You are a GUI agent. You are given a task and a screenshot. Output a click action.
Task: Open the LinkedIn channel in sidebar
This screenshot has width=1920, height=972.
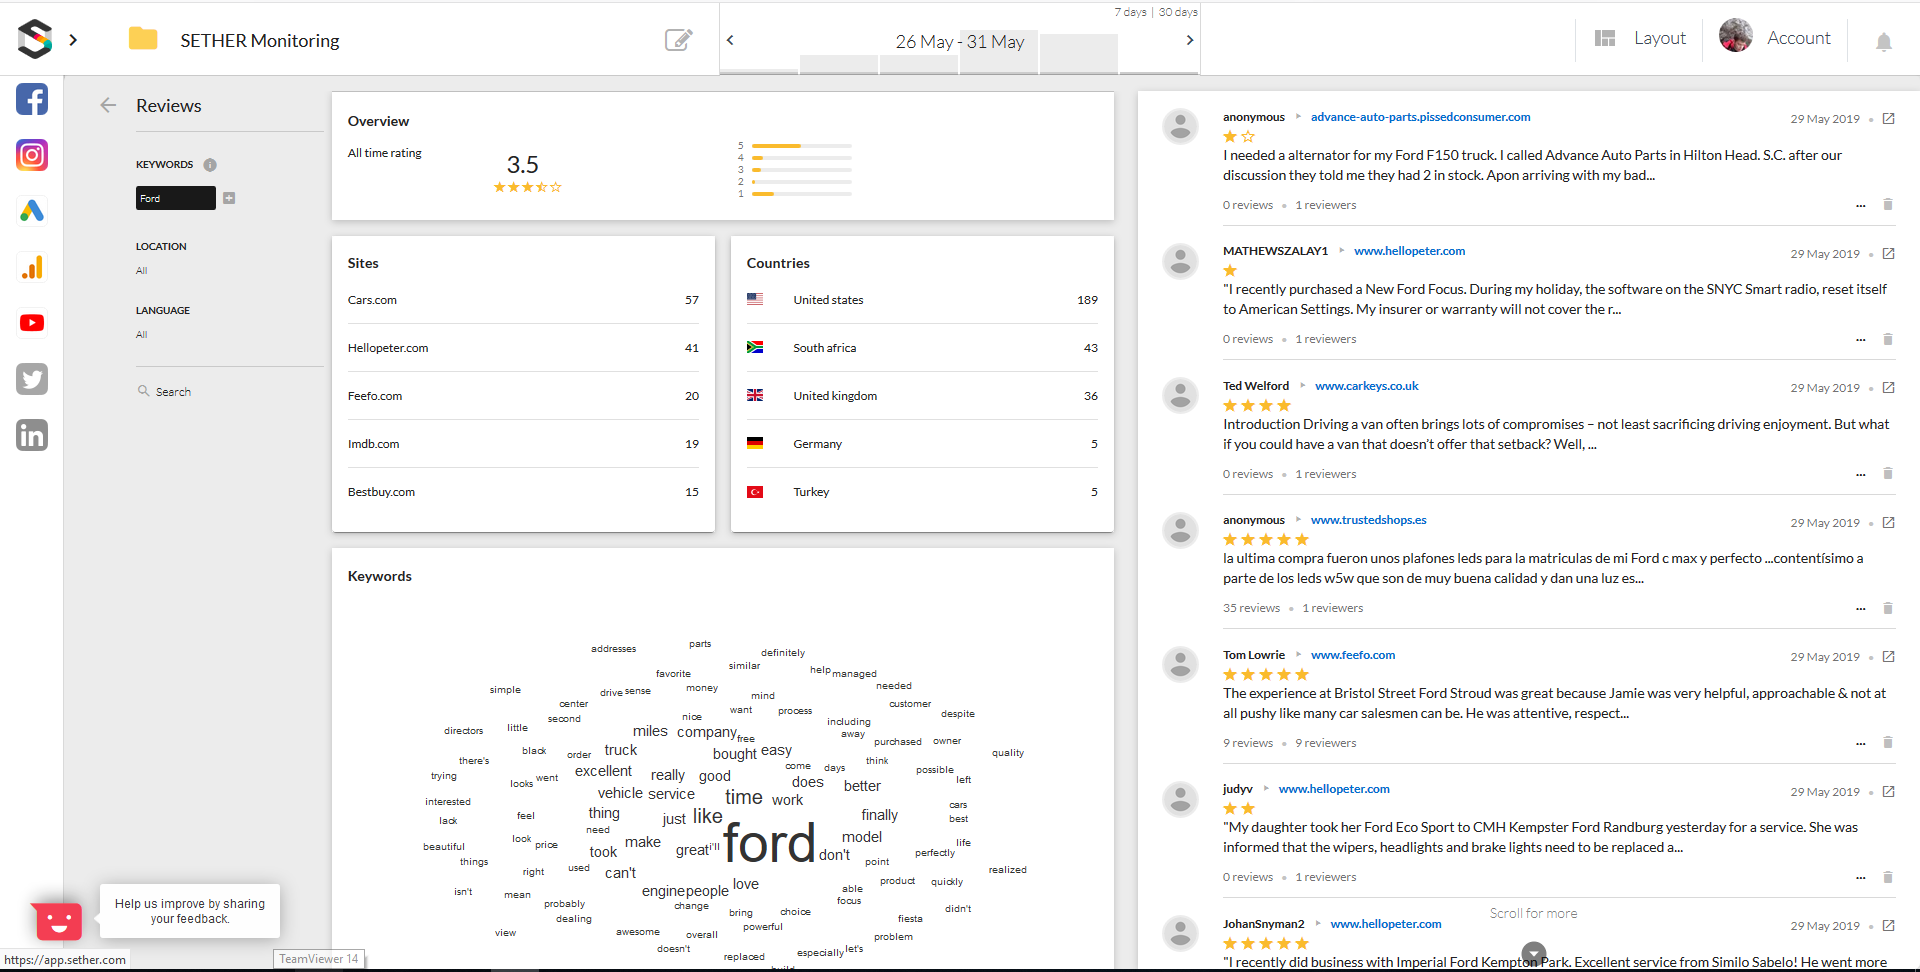(32, 435)
